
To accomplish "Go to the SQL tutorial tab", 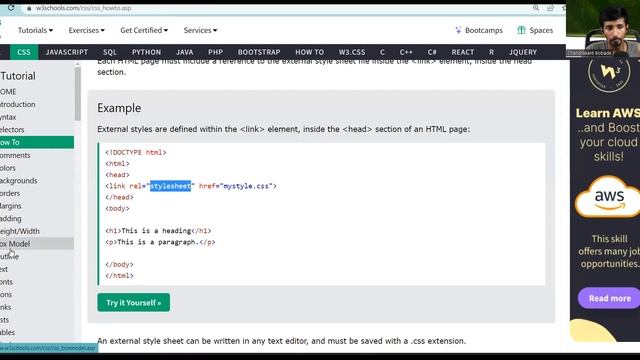I will click(110, 52).
